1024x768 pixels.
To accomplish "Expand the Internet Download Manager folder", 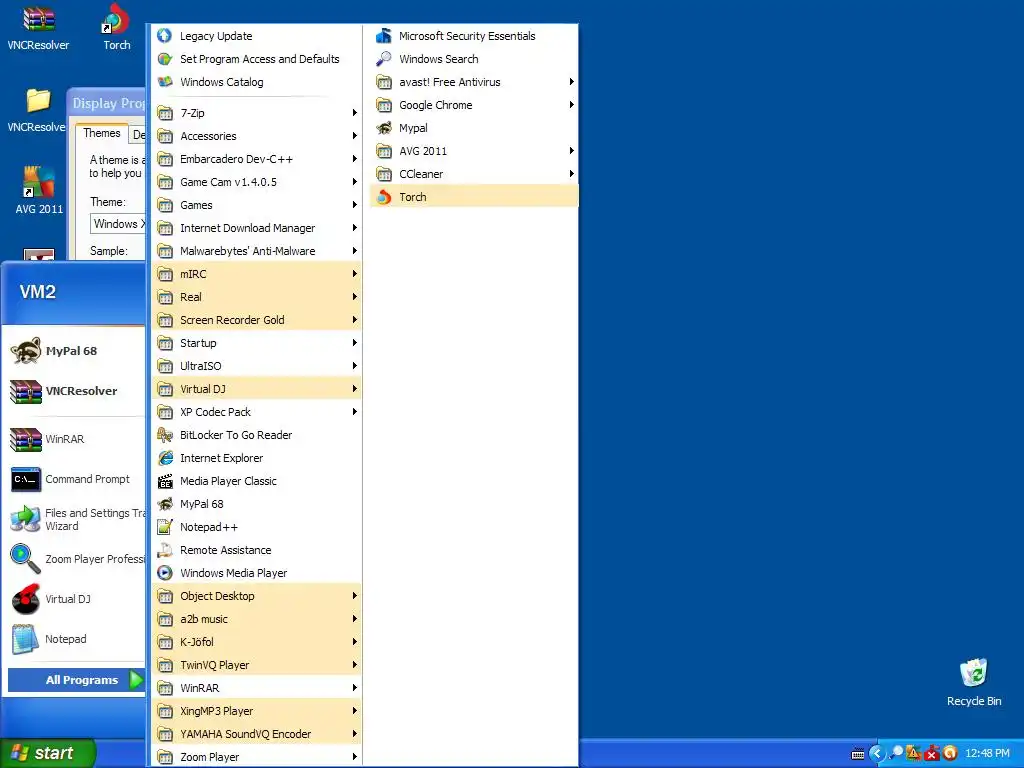I will (x=256, y=228).
